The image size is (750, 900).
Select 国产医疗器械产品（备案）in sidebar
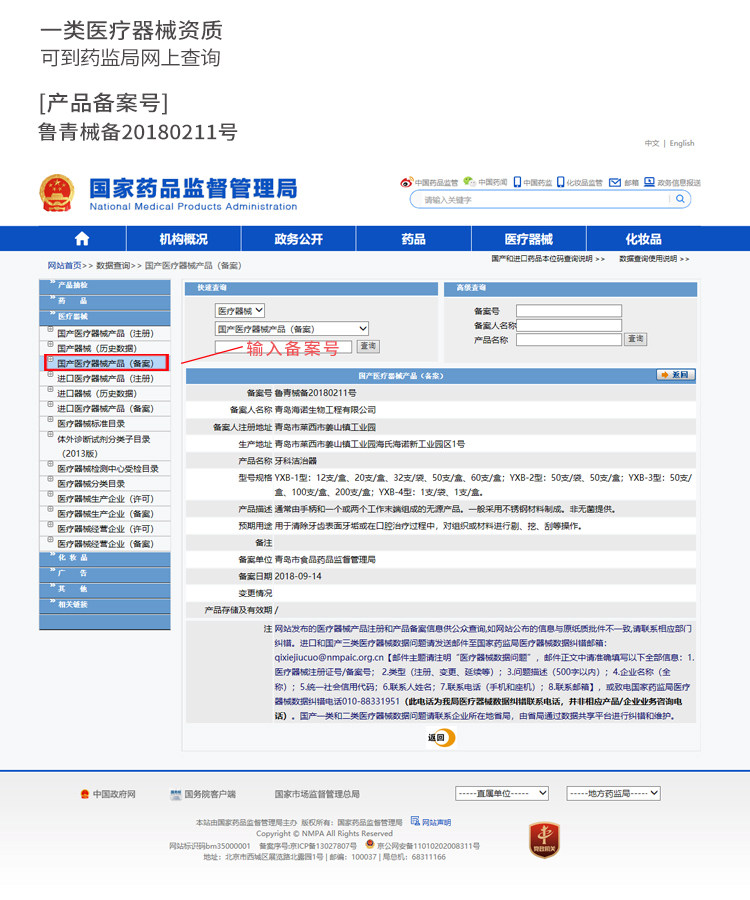(106, 363)
